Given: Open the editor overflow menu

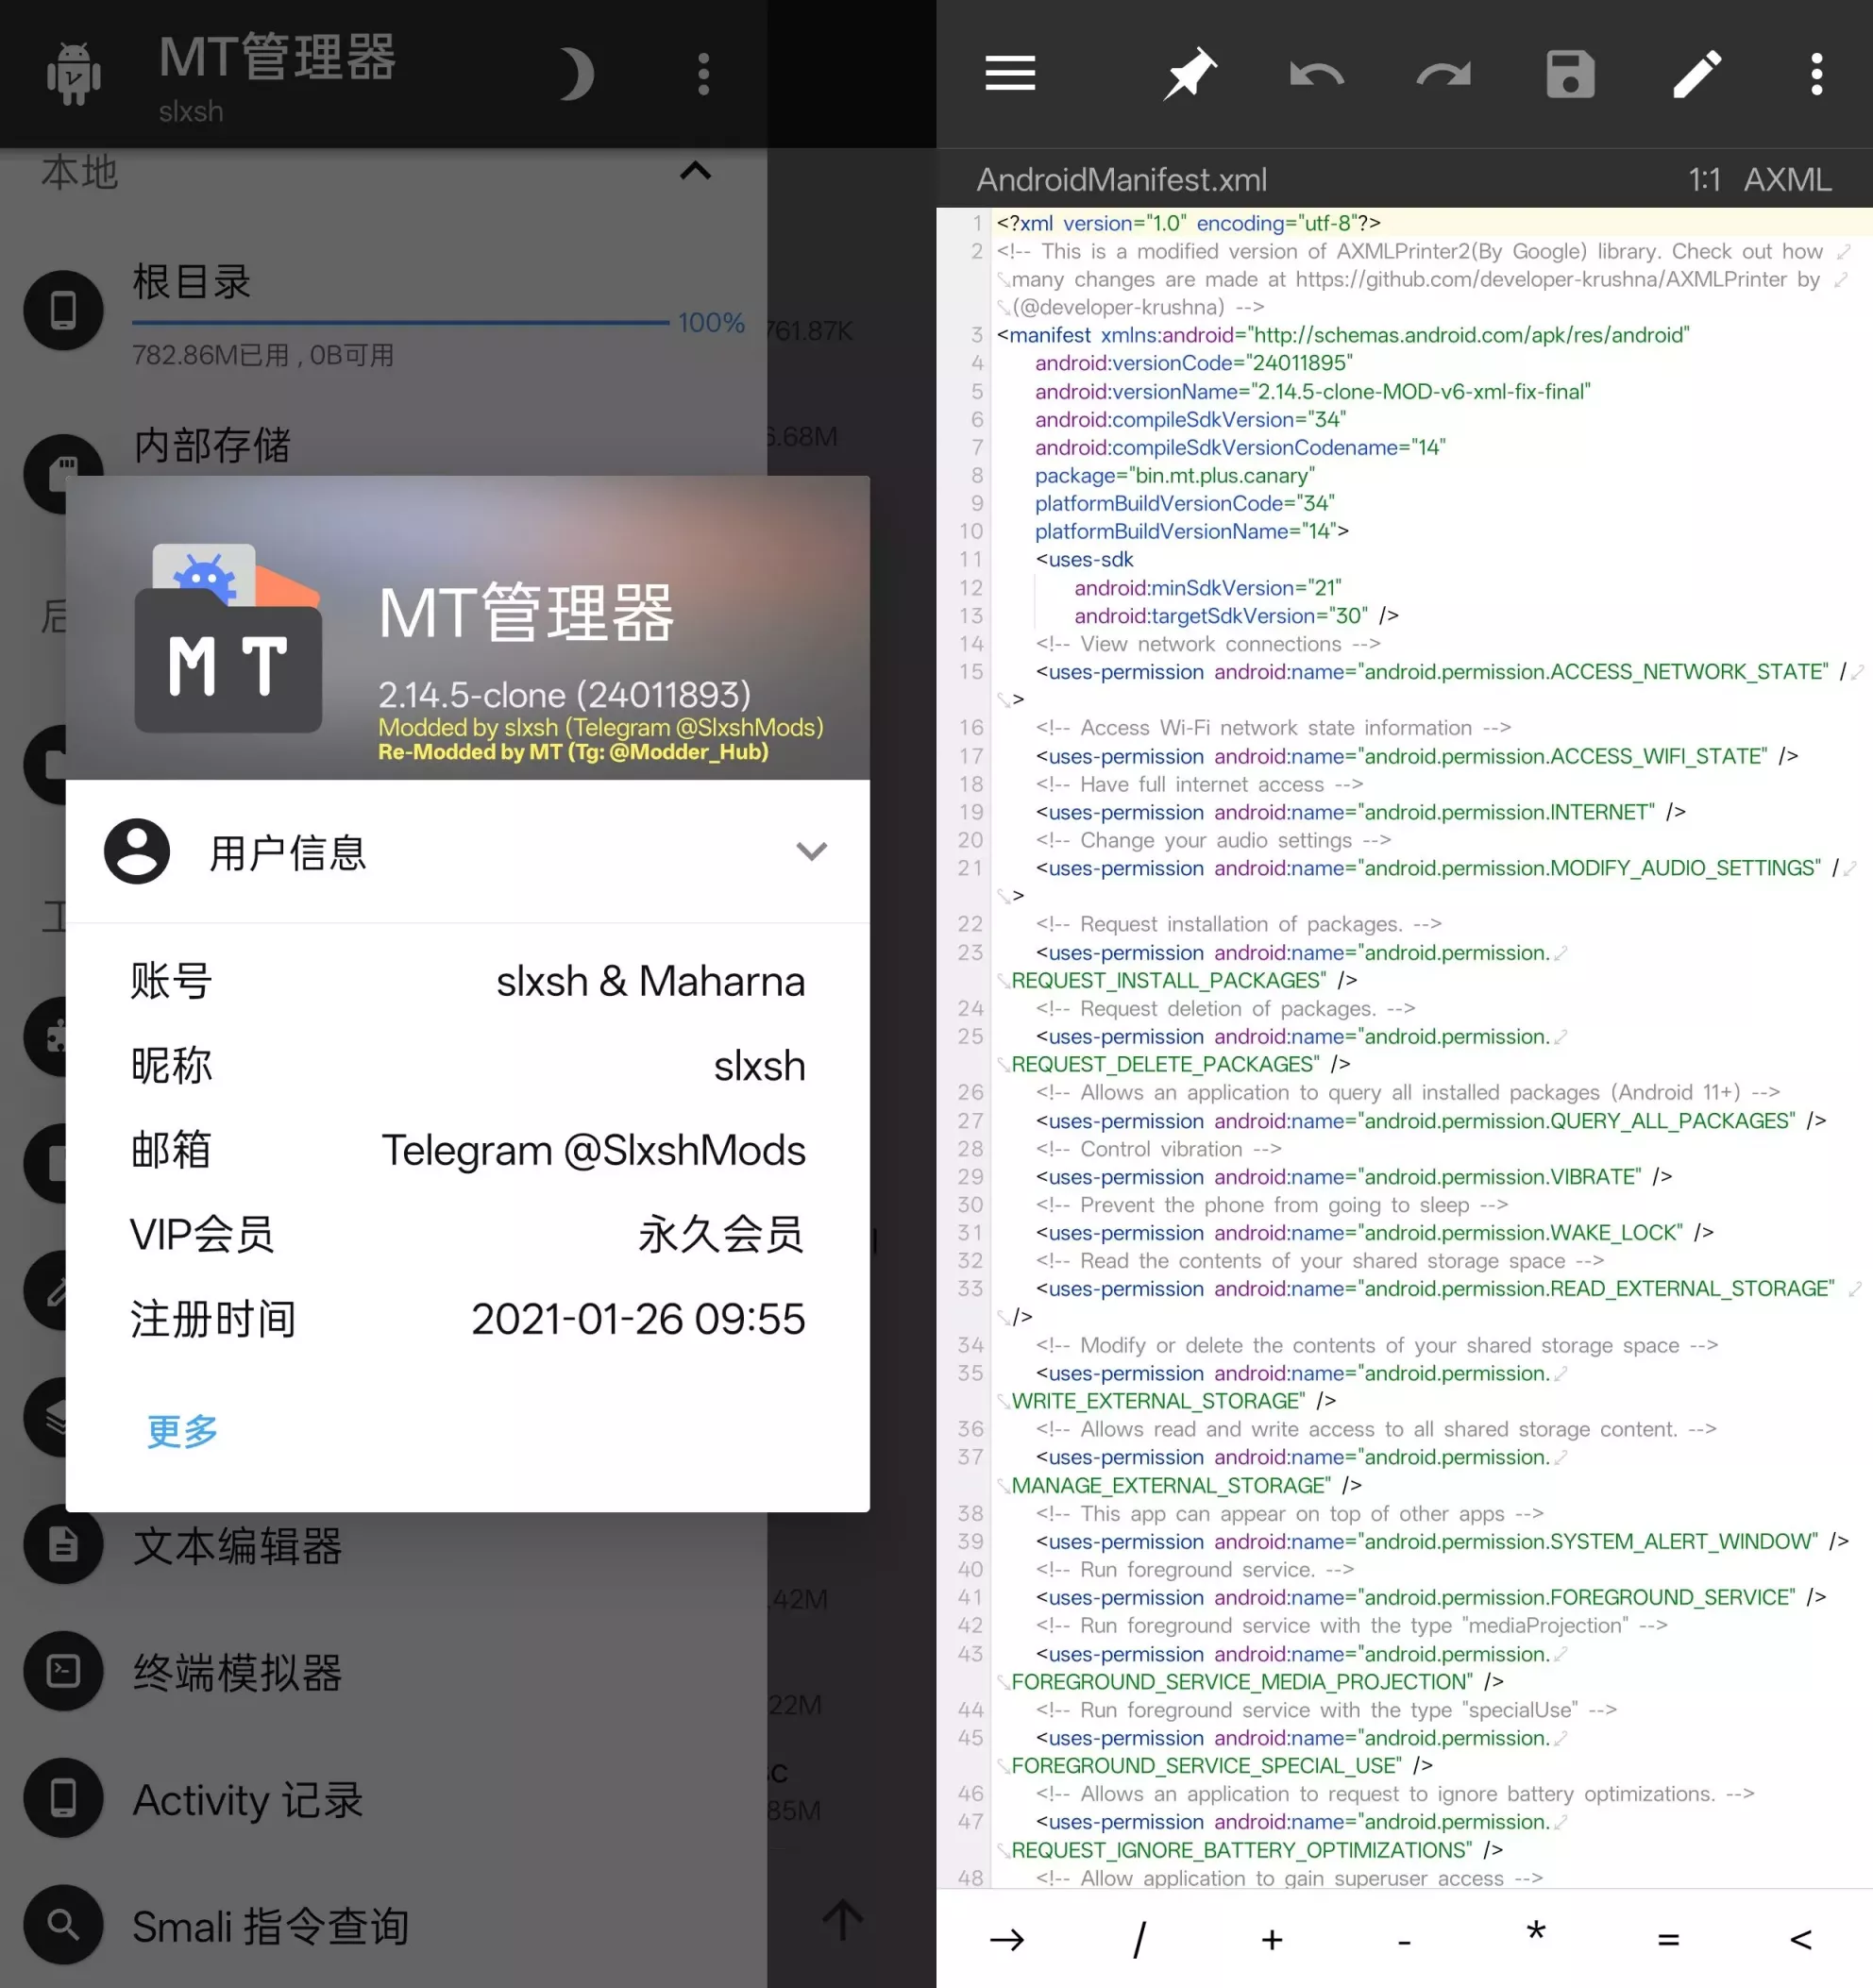Looking at the screenshot, I should coord(1816,74).
